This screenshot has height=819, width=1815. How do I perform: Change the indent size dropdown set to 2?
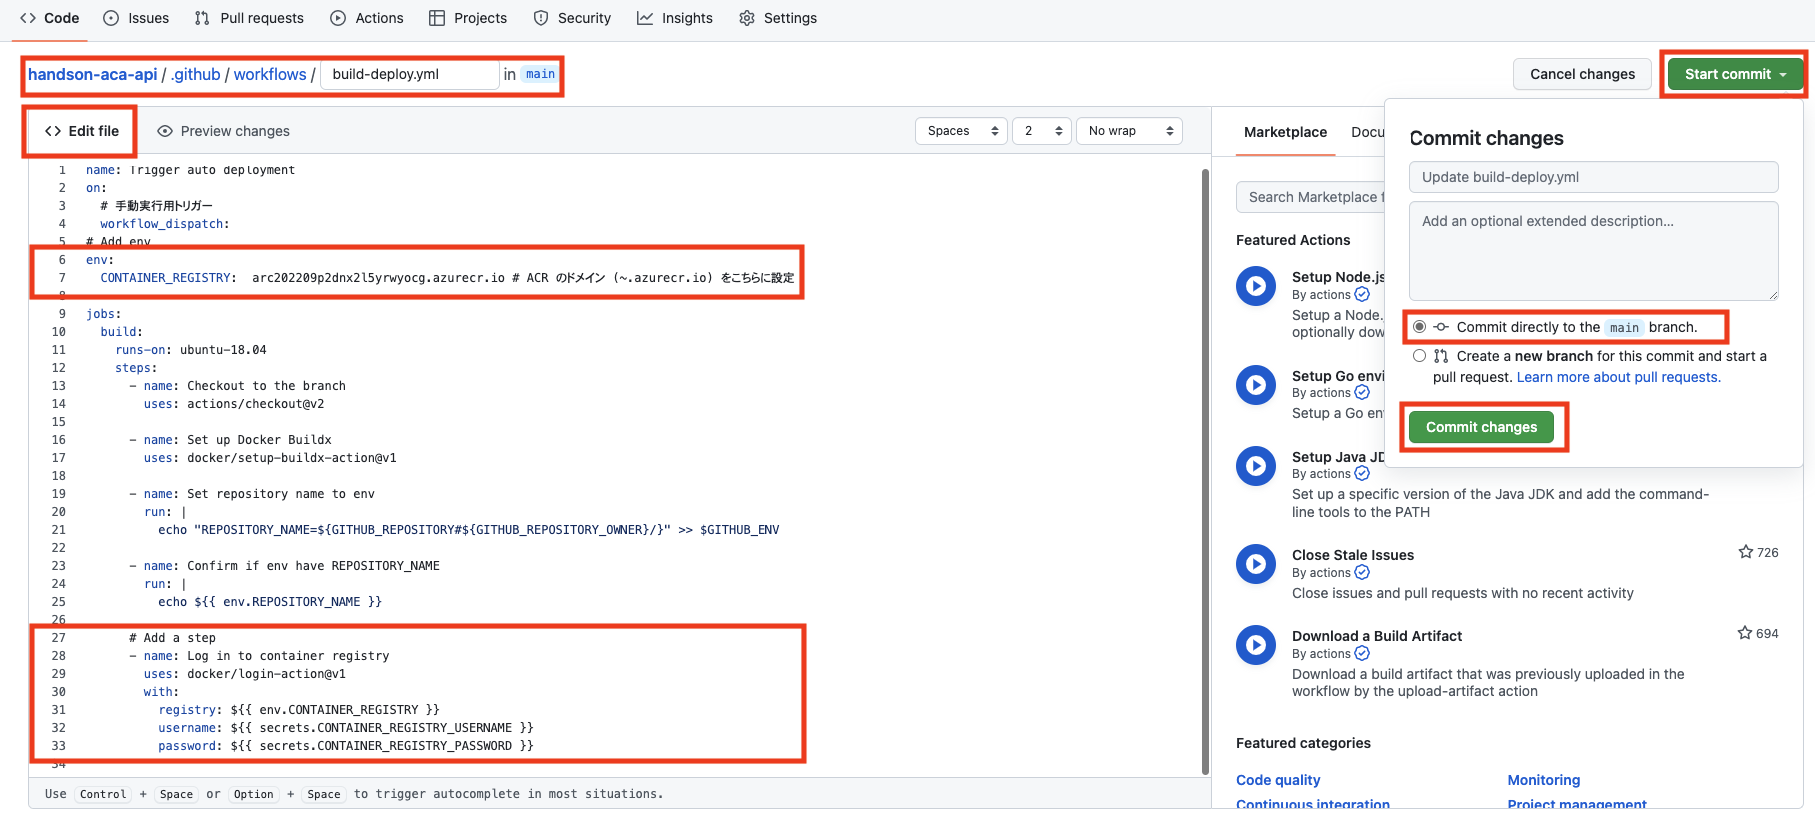point(1042,131)
